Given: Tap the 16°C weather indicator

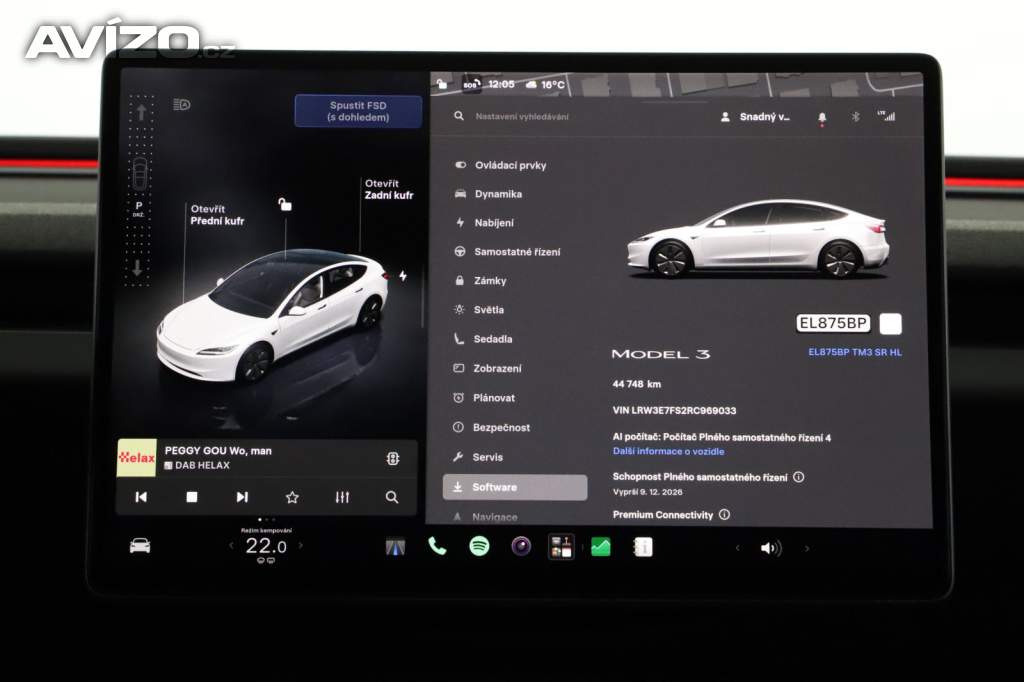Looking at the screenshot, I should tap(545, 84).
